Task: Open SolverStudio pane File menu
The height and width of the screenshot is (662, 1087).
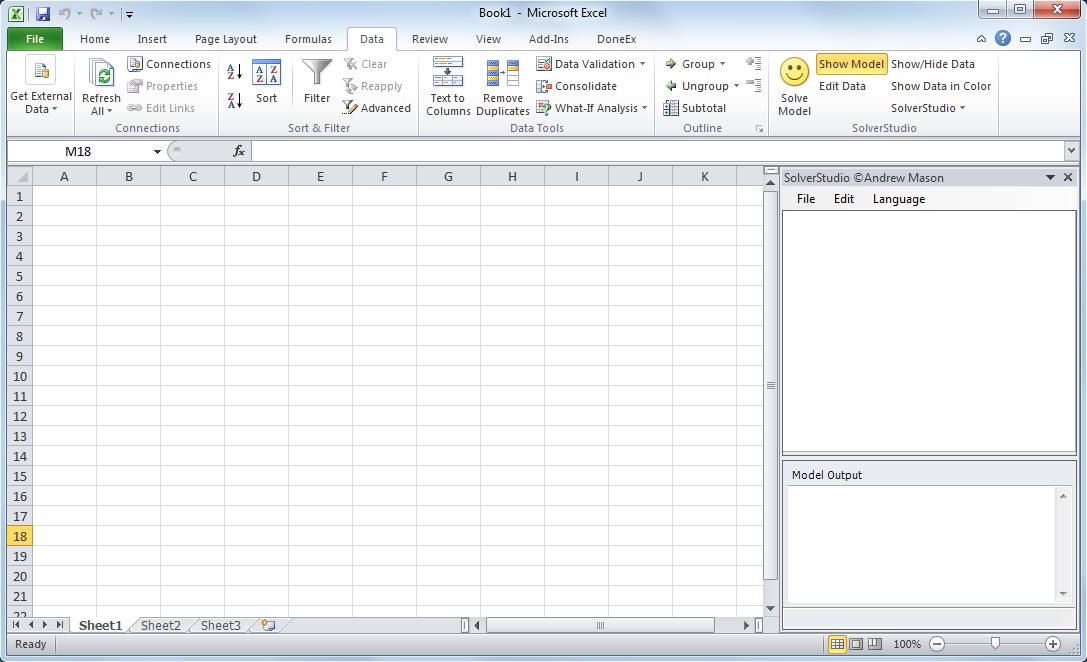Action: [x=806, y=199]
